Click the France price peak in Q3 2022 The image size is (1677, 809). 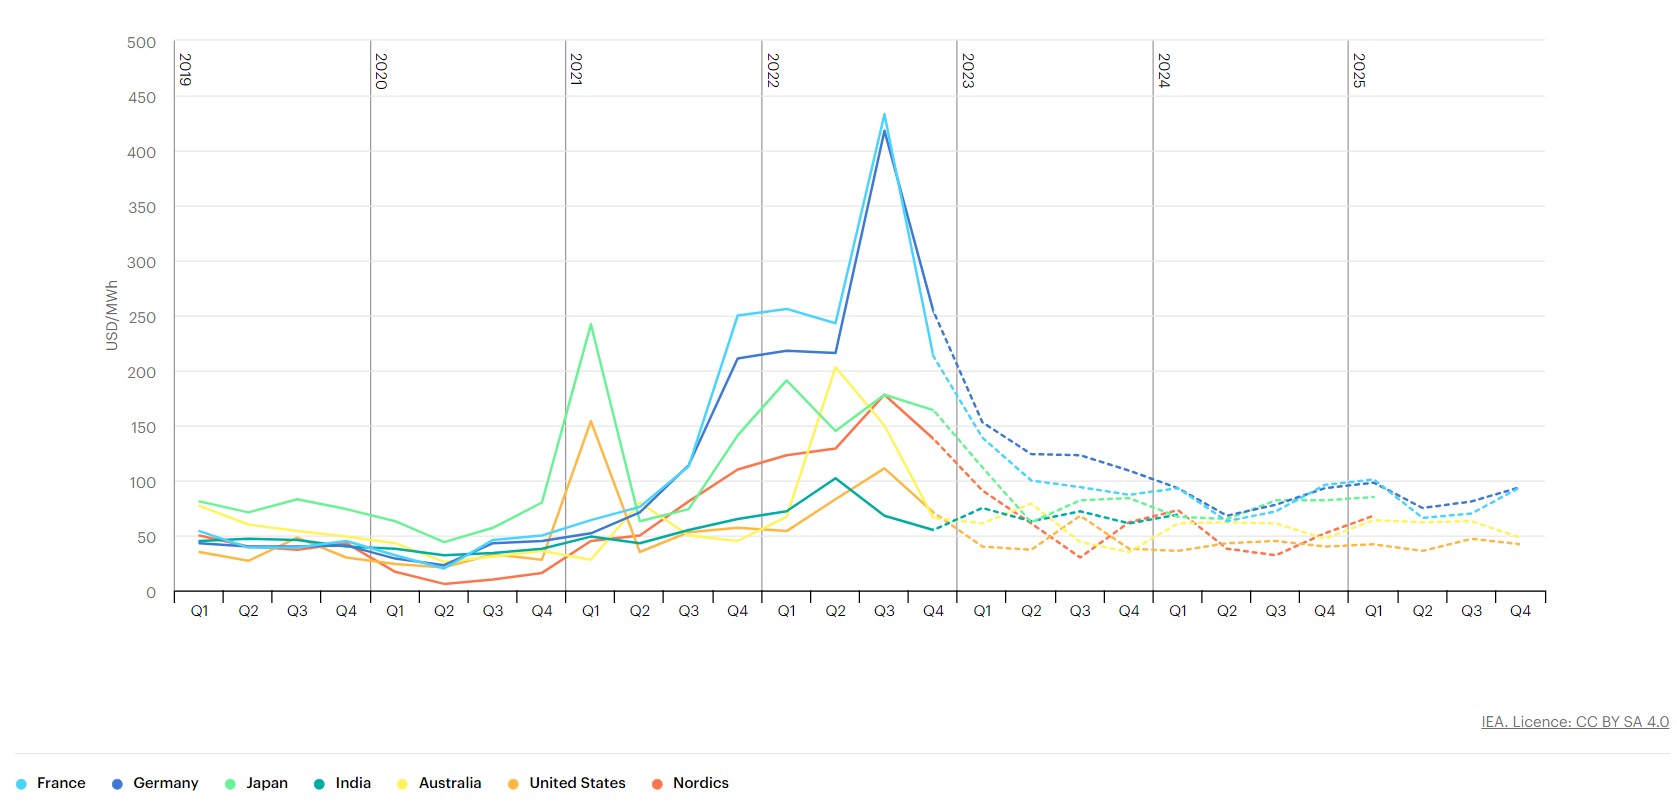tap(884, 115)
